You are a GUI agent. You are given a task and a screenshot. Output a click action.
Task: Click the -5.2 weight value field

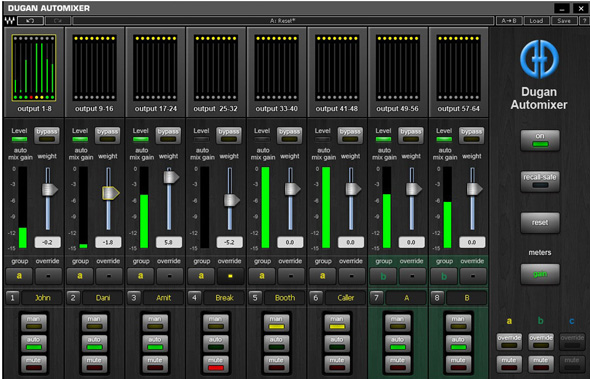tap(229, 242)
